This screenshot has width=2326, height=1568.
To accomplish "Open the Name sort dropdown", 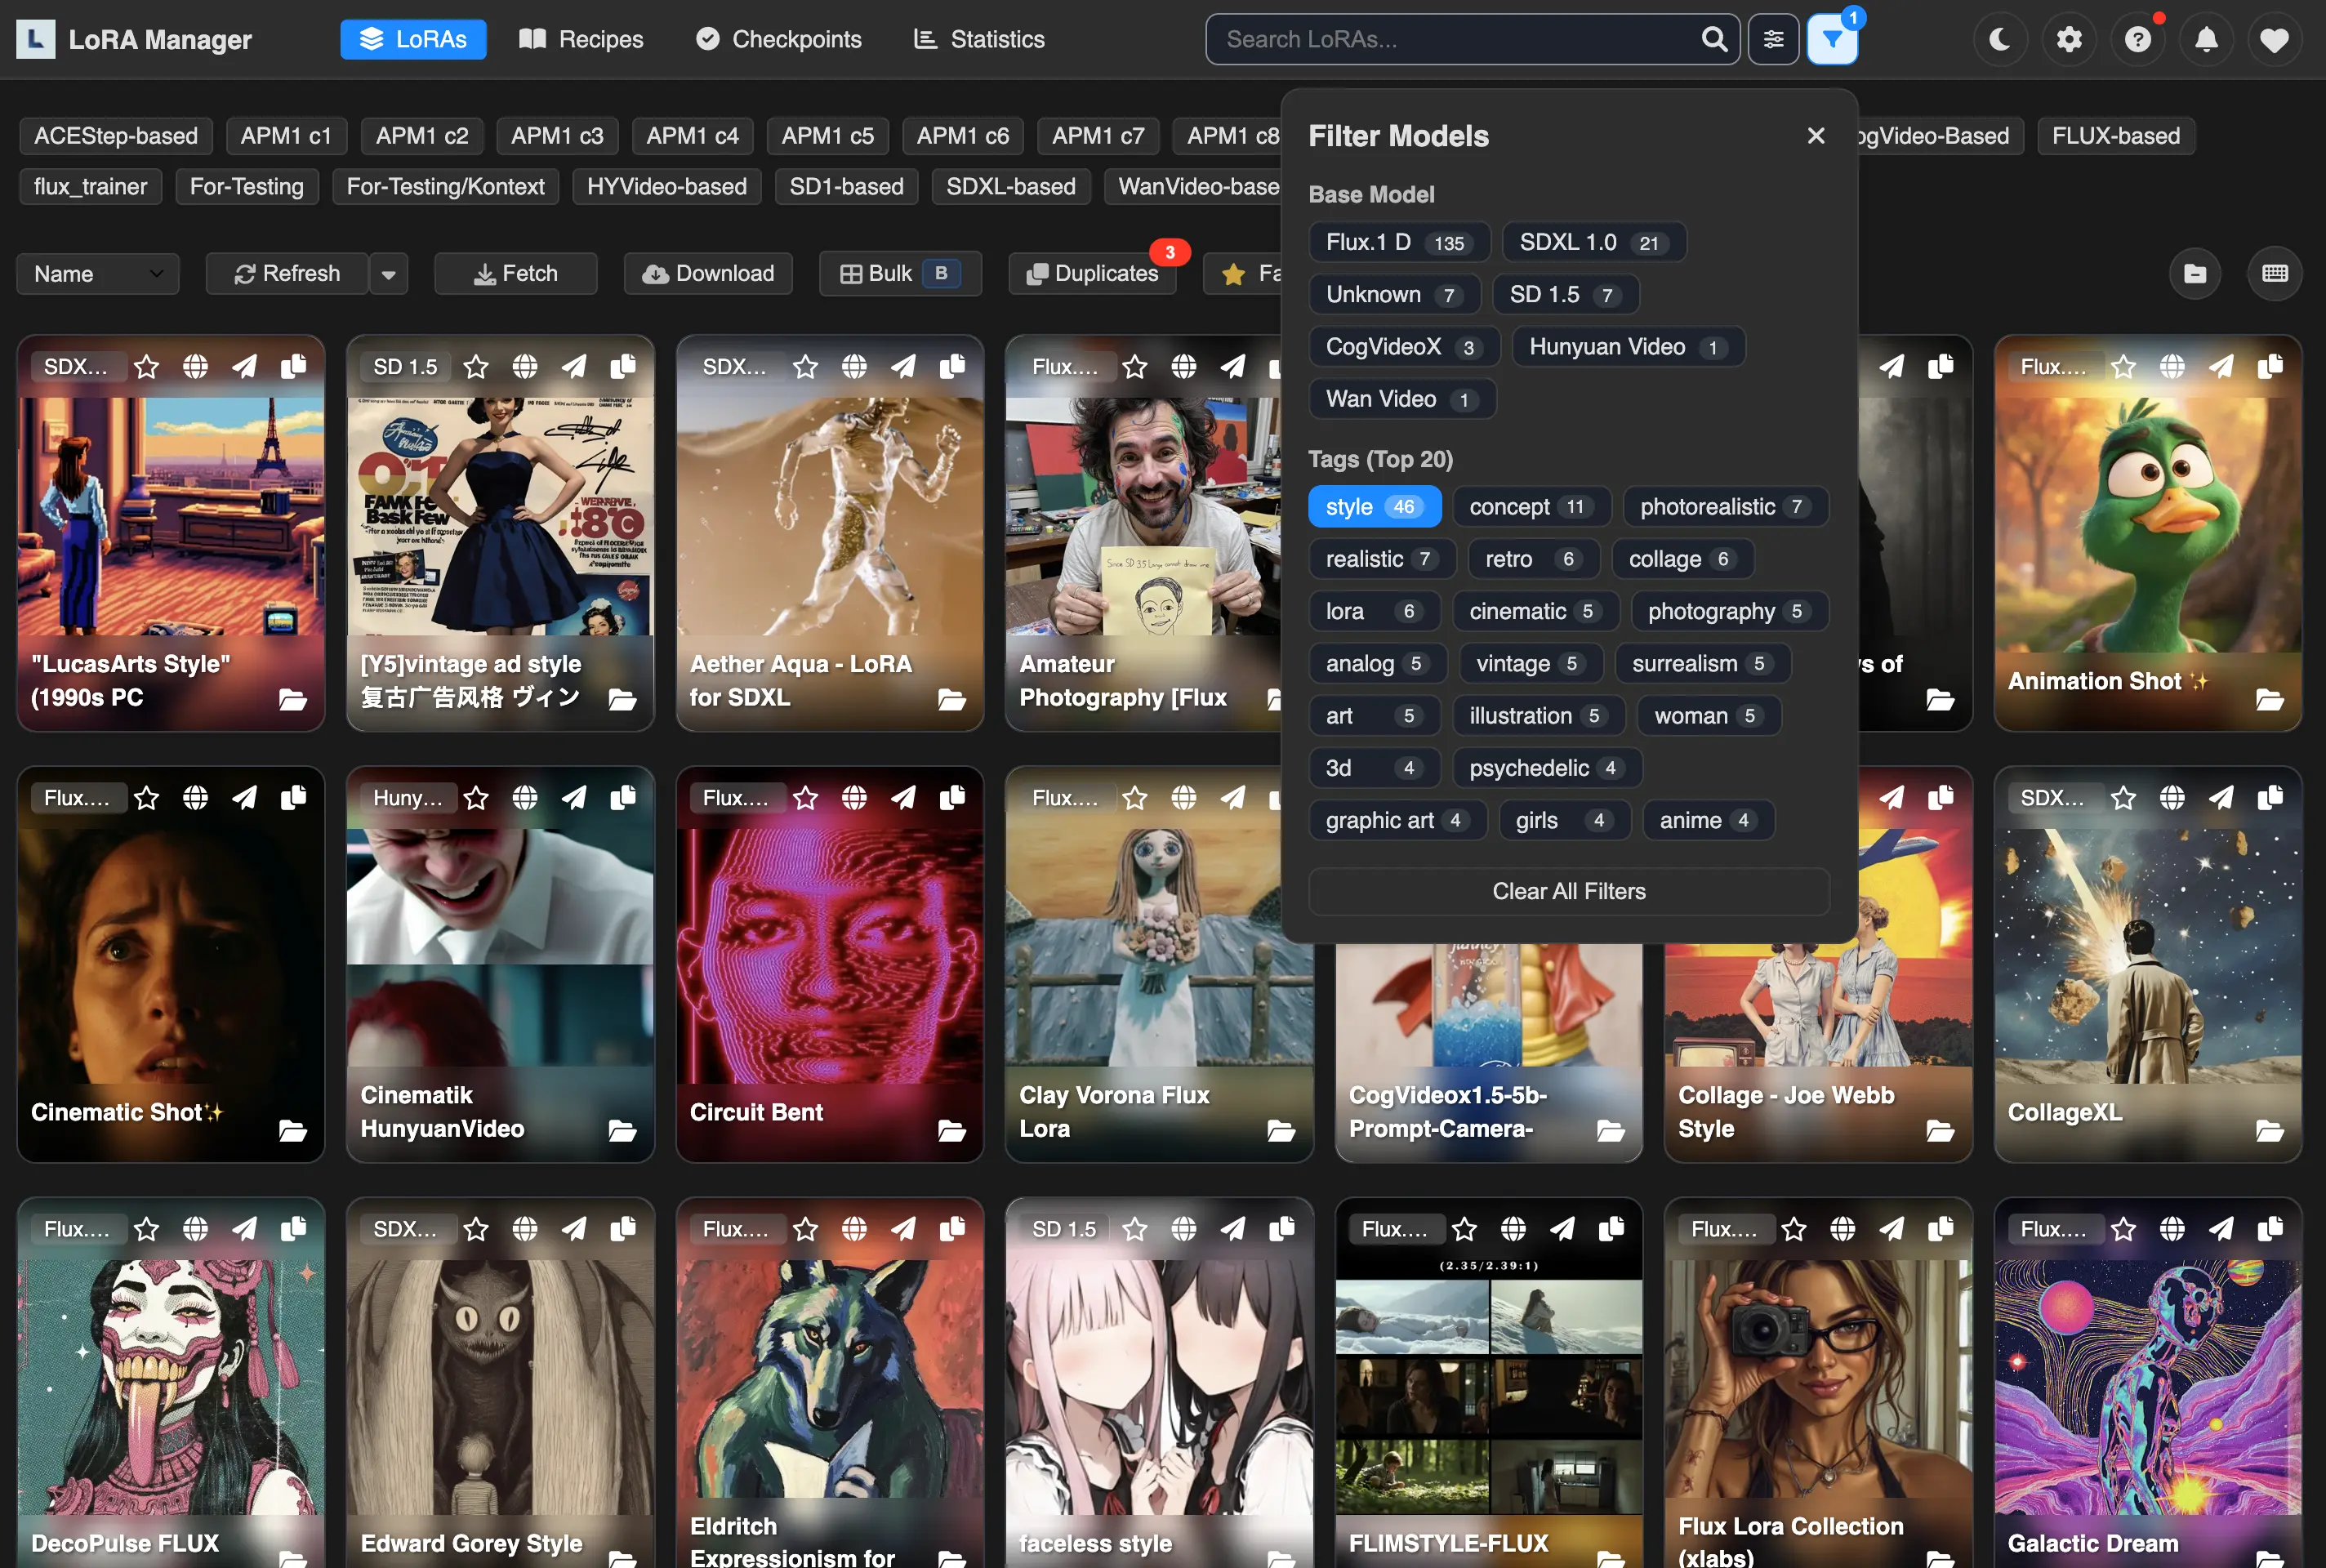I will point(97,274).
